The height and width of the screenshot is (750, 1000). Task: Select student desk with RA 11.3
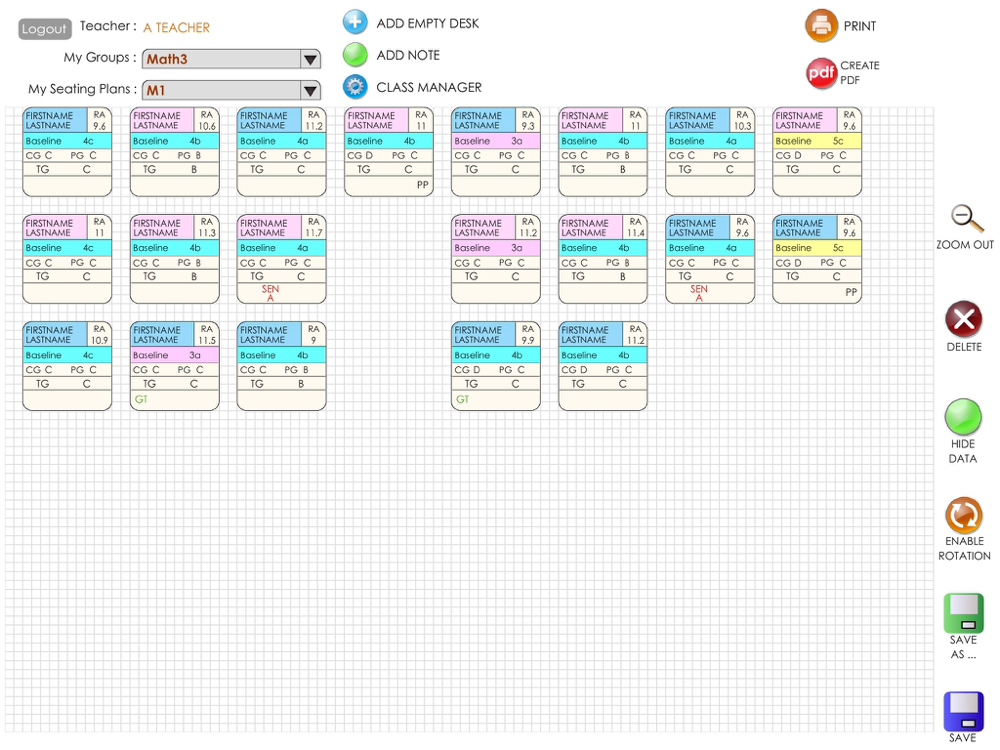coord(175,259)
